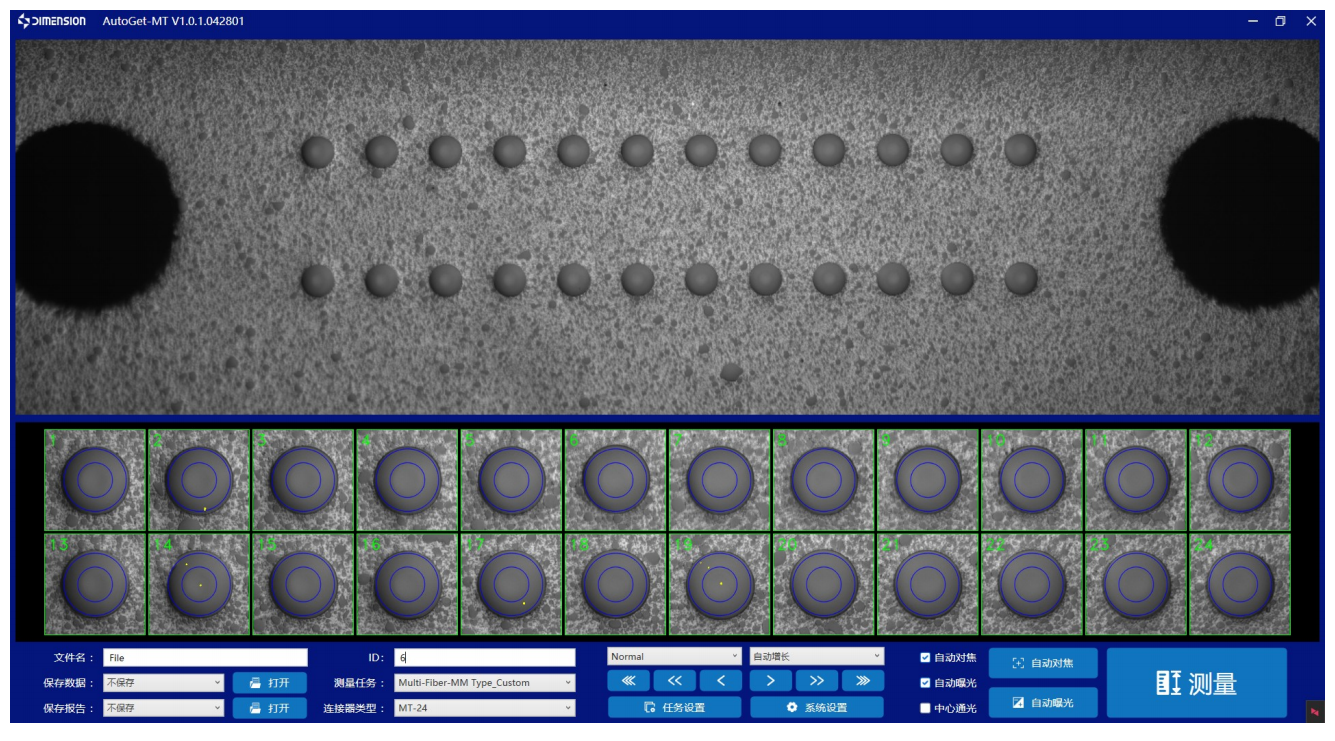
Task: Advance with the single-right arrow button
Action: click(x=770, y=681)
